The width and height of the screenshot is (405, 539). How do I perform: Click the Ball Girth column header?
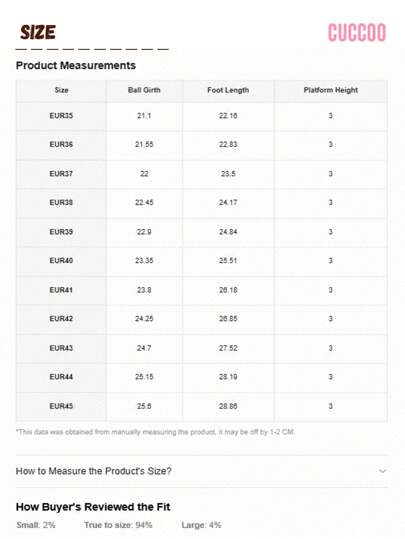pyautogui.click(x=144, y=90)
